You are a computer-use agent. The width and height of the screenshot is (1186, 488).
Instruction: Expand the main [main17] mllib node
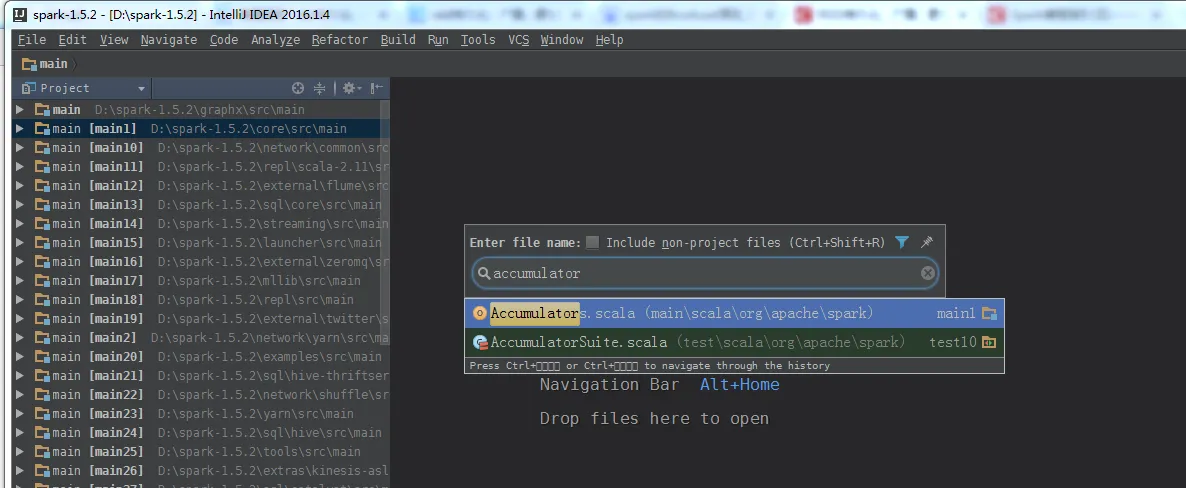tap(20, 281)
